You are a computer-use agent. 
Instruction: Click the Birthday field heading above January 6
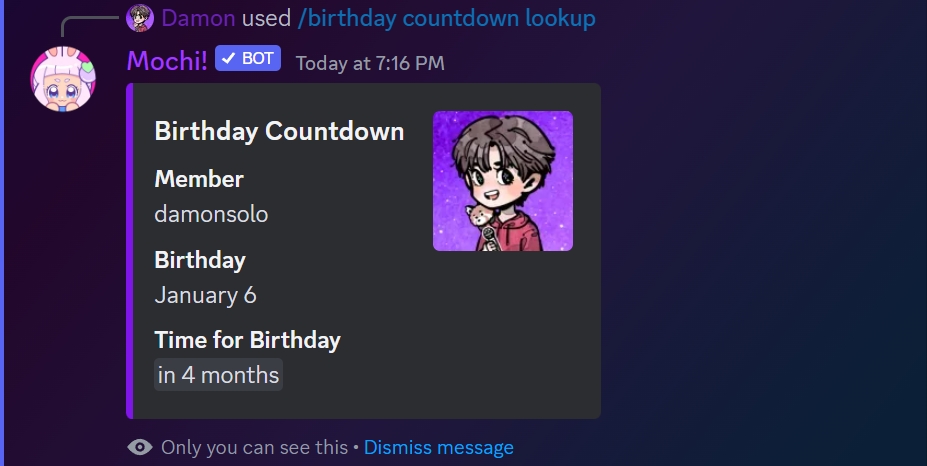pos(200,260)
